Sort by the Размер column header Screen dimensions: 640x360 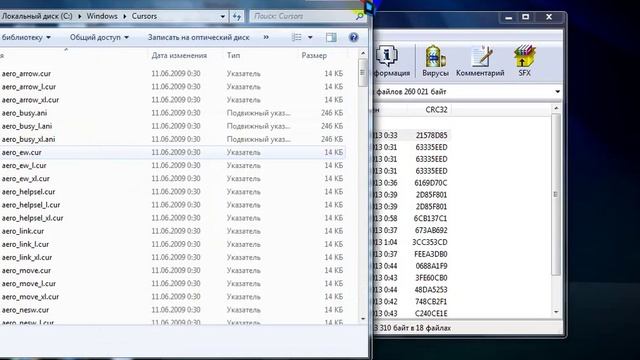(314, 56)
